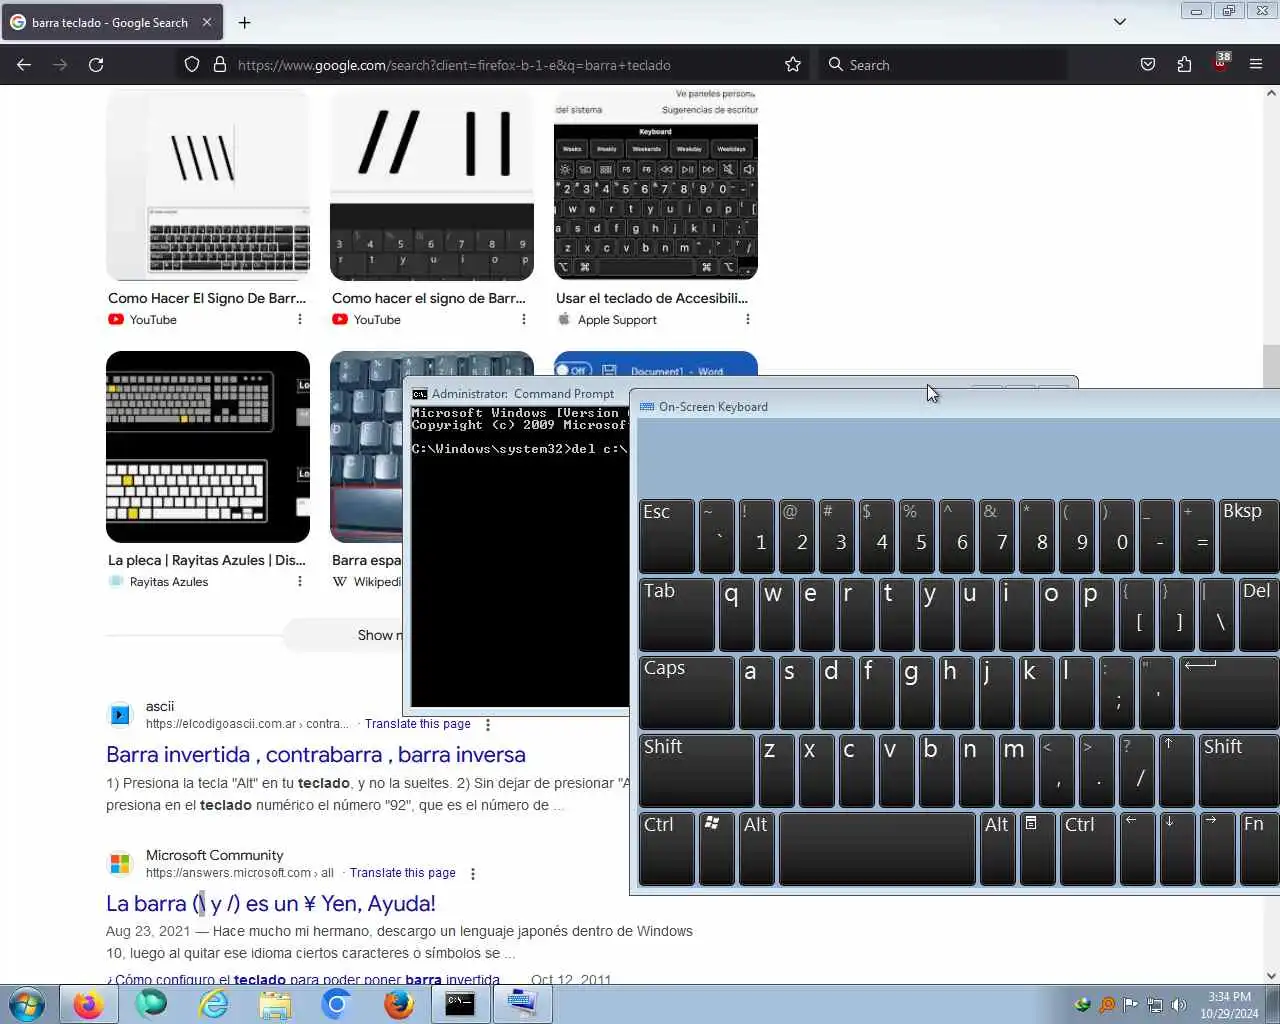Toggle left Shift on On-Screen Keyboard
The width and height of the screenshot is (1280, 1024).
[x=697, y=770]
